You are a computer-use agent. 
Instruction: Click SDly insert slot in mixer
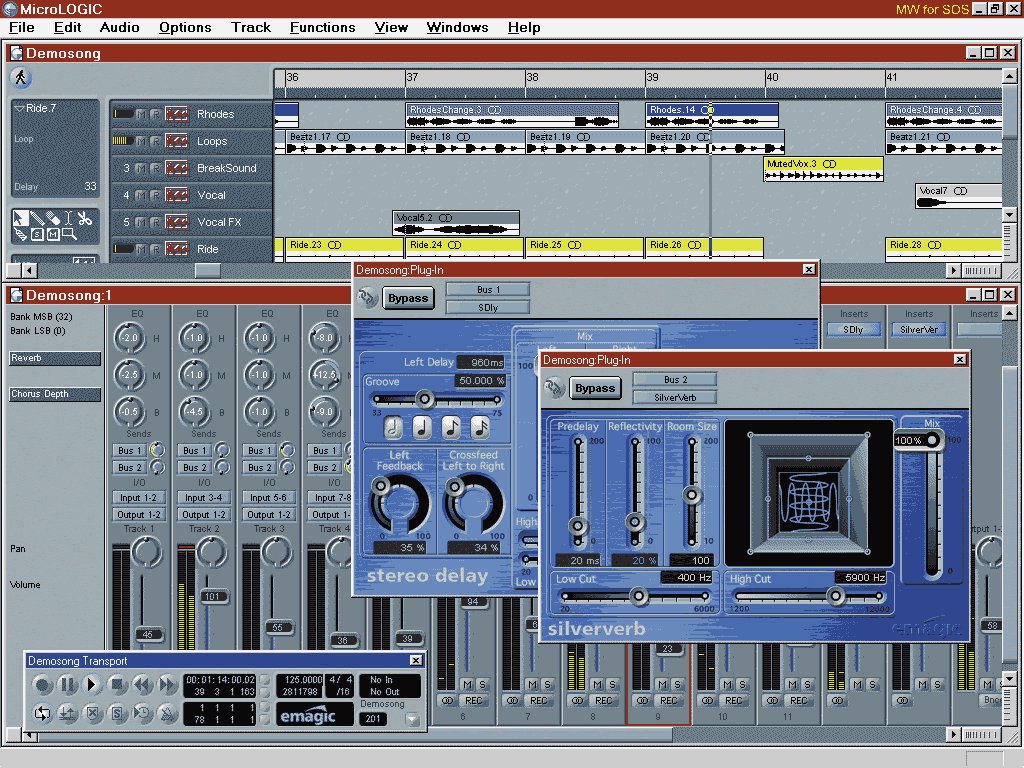coord(853,330)
